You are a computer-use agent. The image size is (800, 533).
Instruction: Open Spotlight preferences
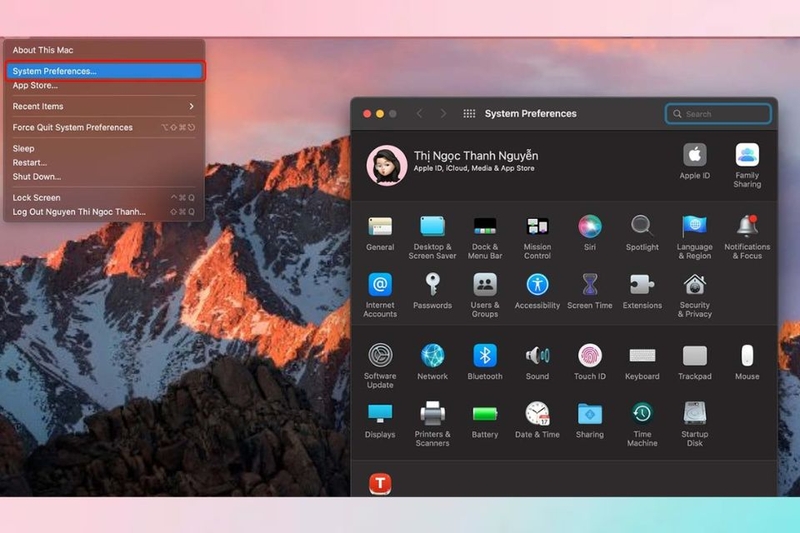(x=642, y=233)
